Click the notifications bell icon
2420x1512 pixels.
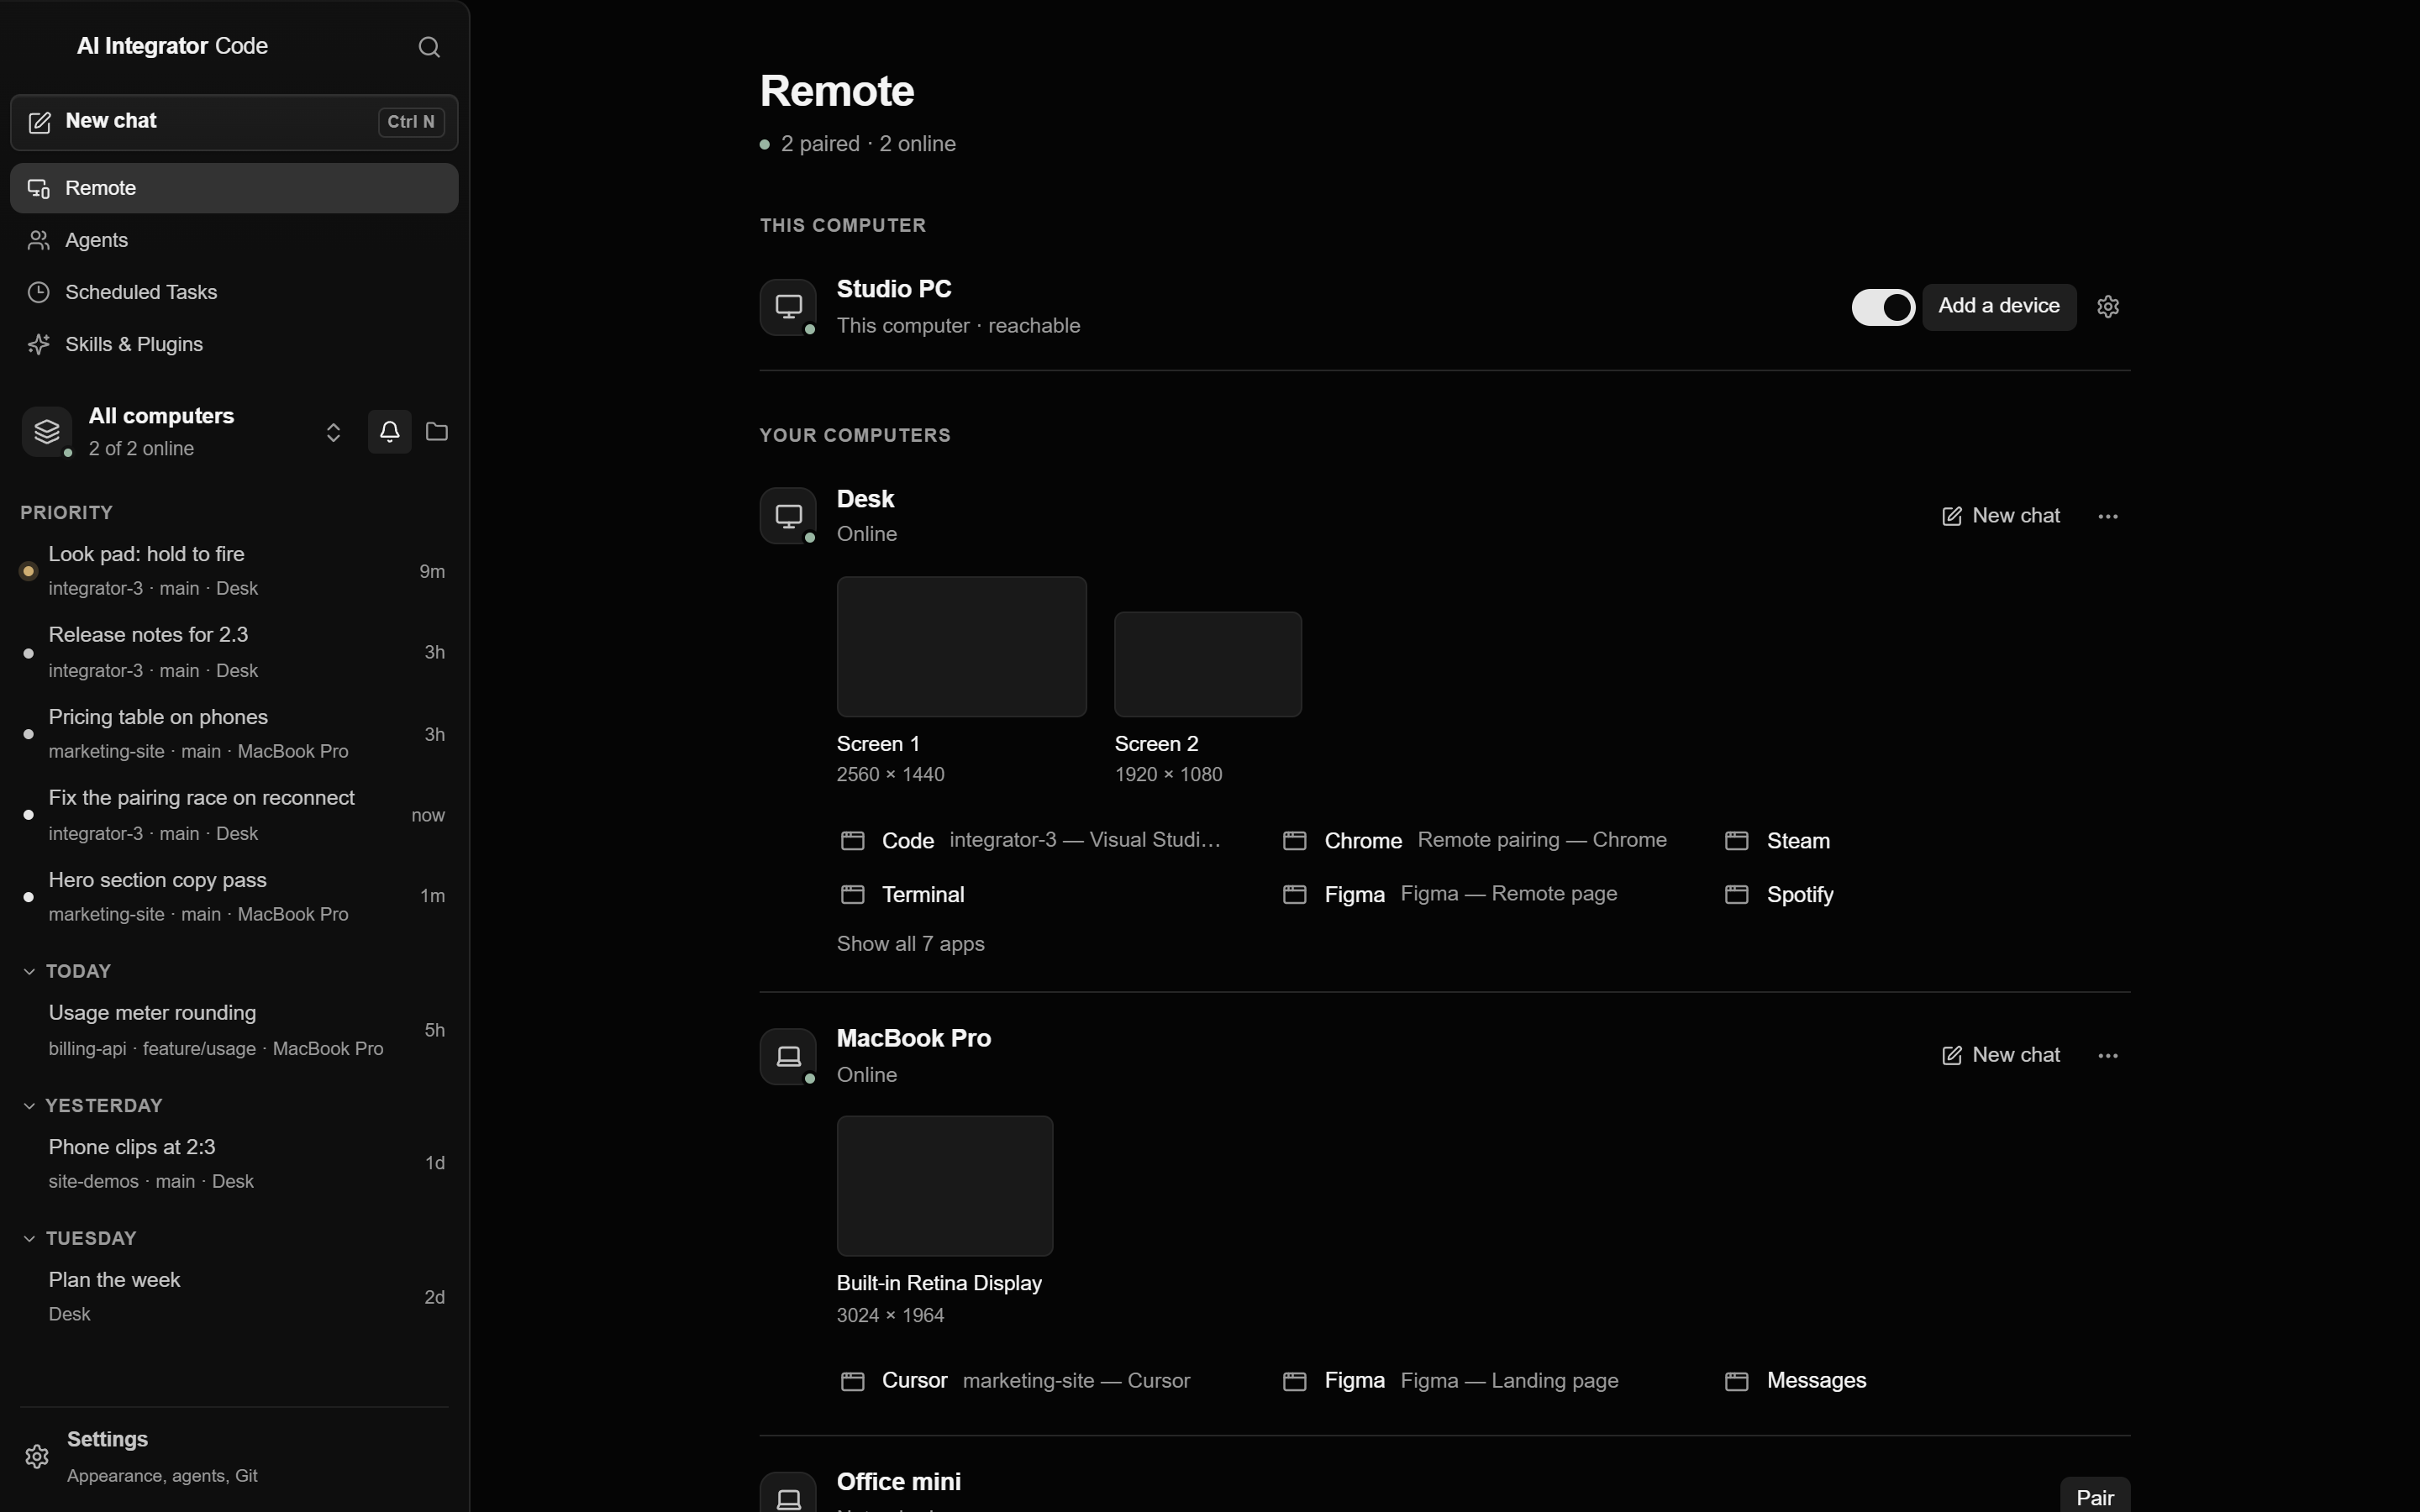(390, 431)
